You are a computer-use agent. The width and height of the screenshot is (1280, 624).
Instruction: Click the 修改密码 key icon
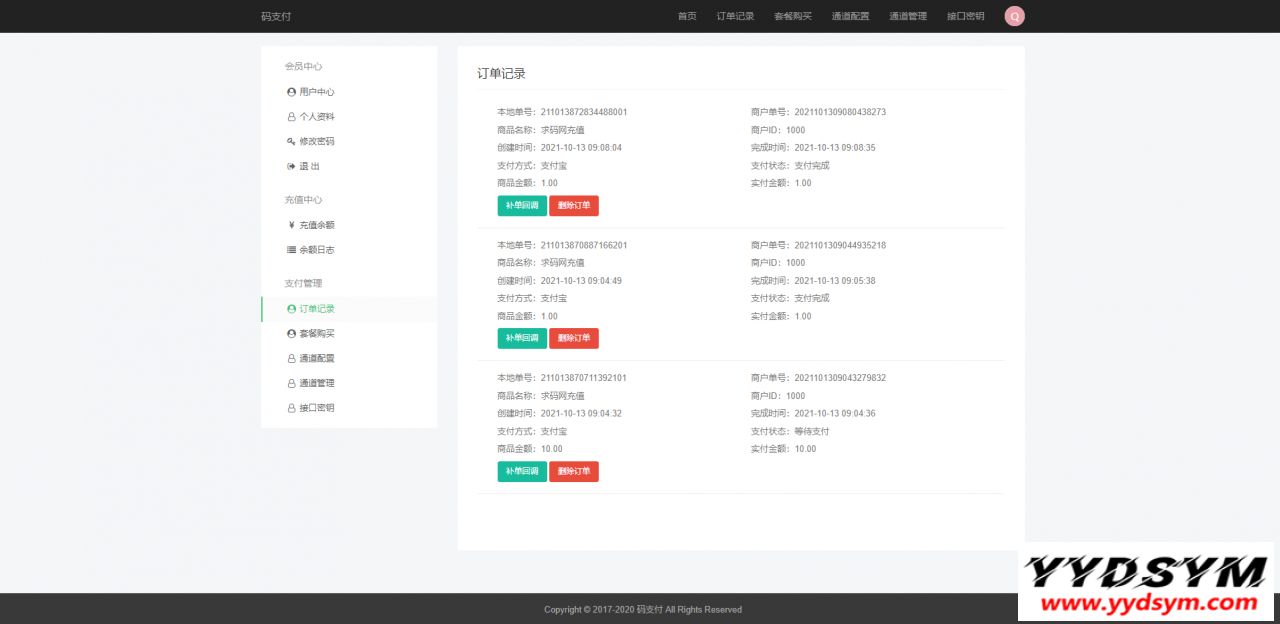pos(291,142)
